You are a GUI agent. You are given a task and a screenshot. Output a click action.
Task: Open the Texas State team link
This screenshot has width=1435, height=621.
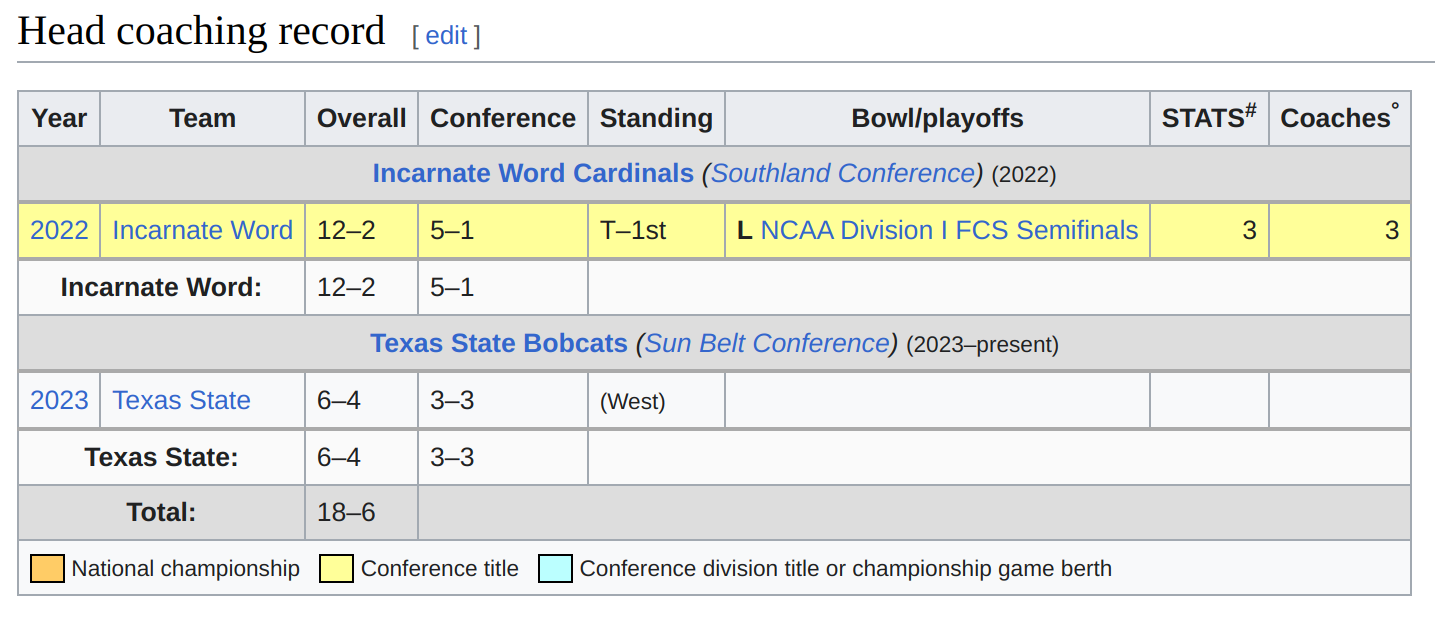pos(182,400)
